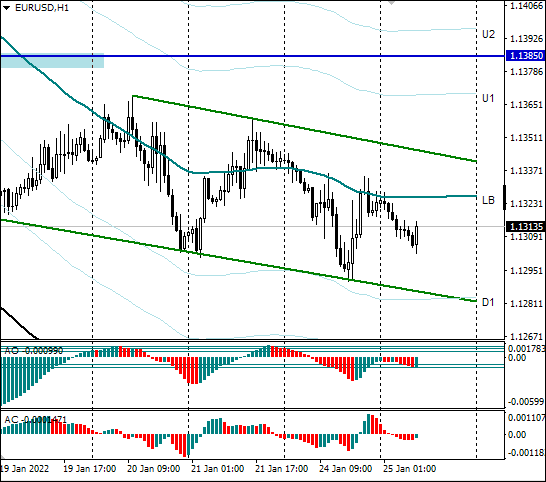Click the 21 Jan 17:00 time label

[281, 469]
